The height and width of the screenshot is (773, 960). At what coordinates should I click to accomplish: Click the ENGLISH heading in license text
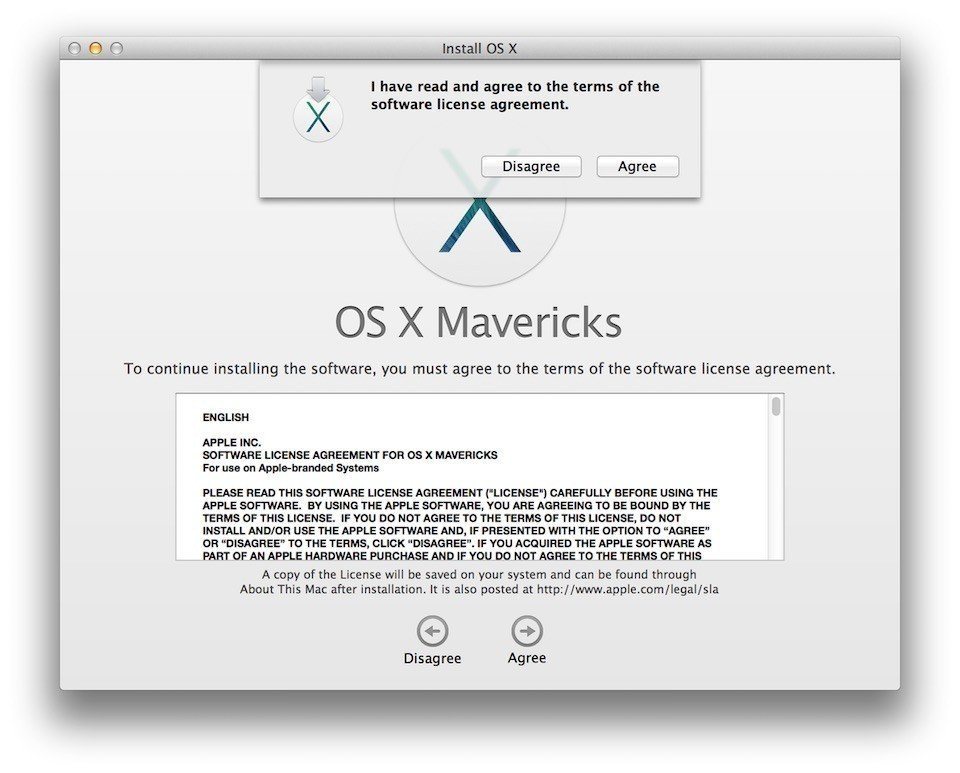point(226,417)
